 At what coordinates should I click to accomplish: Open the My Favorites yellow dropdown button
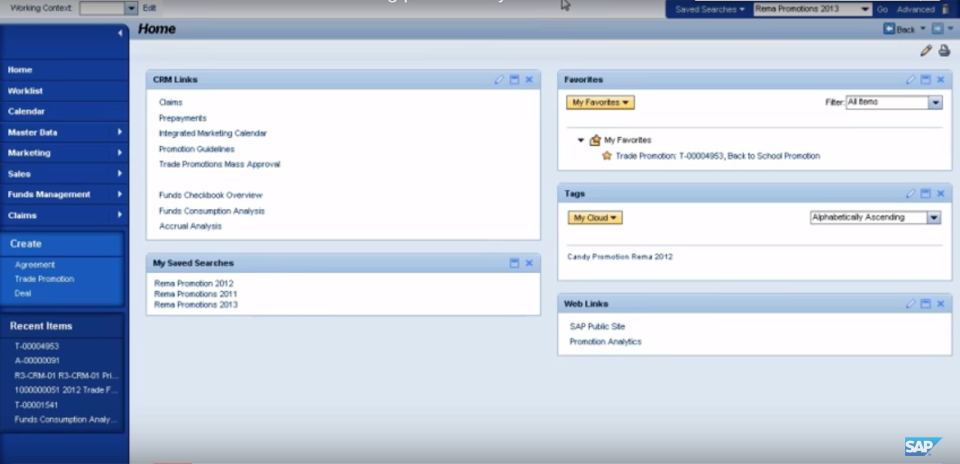click(x=600, y=103)
